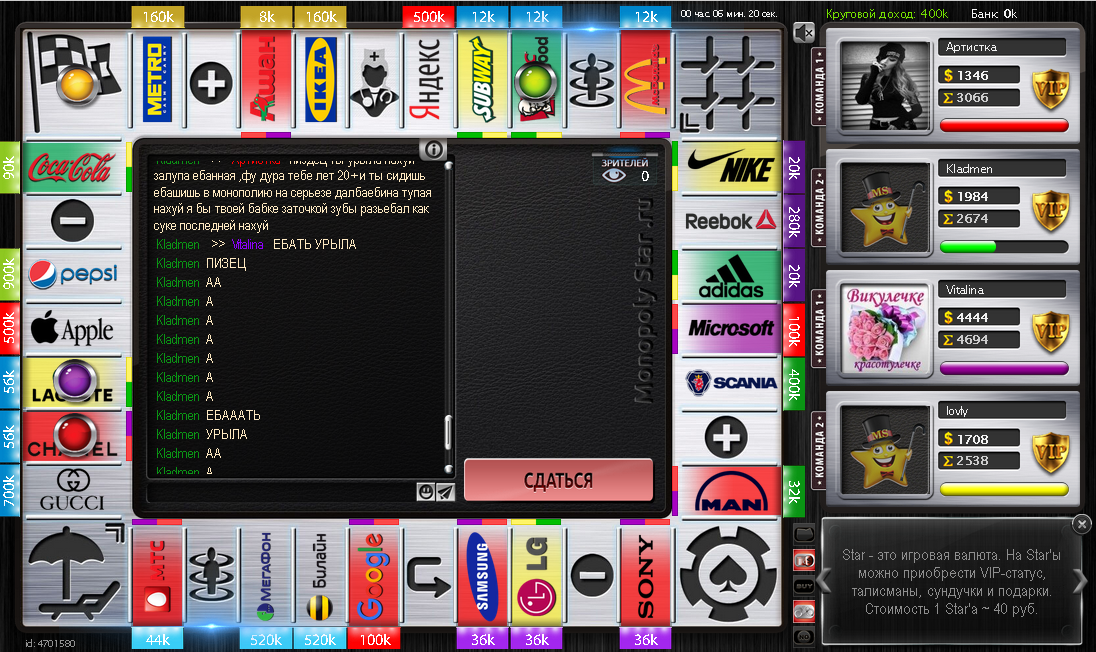Select the Gucci board cell

[x=73, y=491]
